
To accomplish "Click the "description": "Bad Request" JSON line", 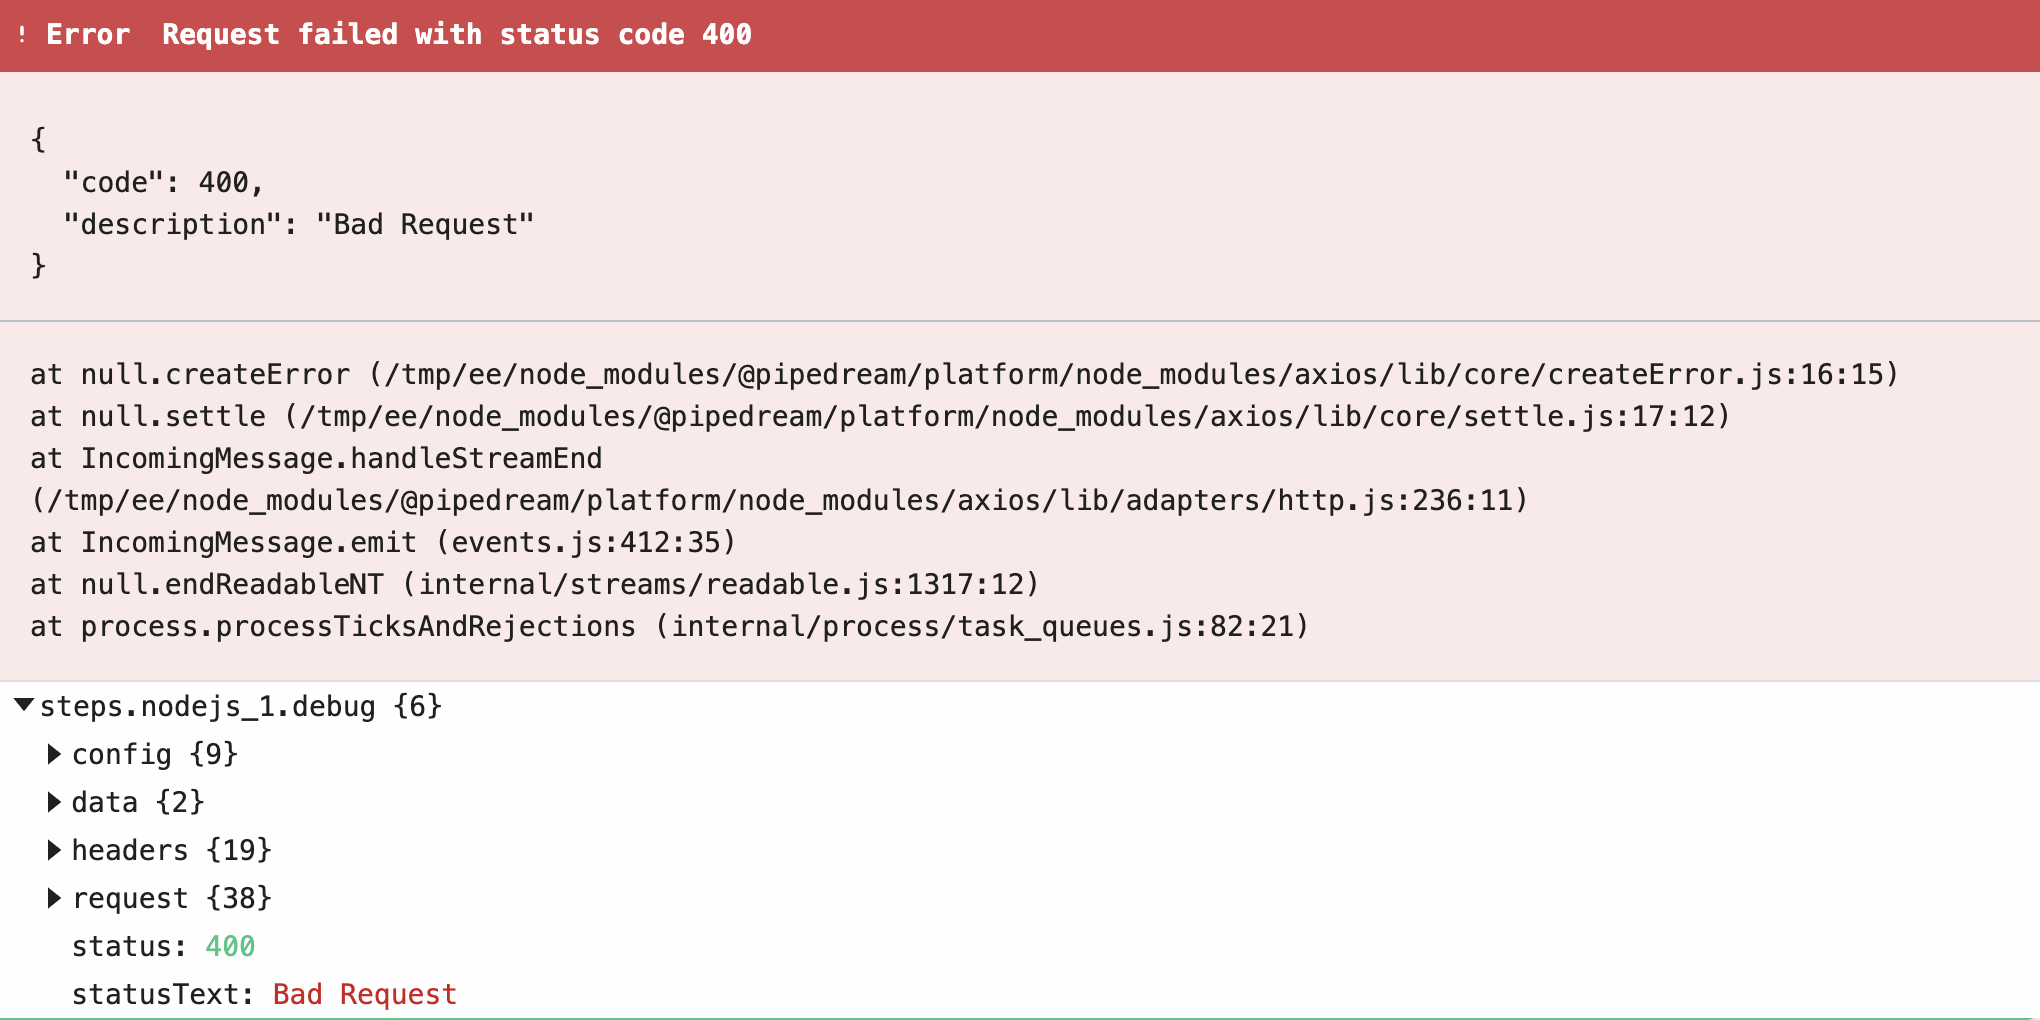I will point(298,224).
